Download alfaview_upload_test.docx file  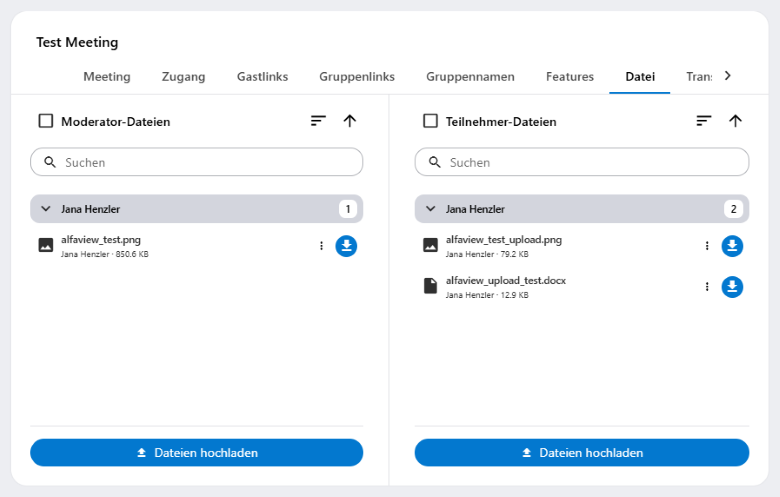pyautogui.click(x=732, y=287)
